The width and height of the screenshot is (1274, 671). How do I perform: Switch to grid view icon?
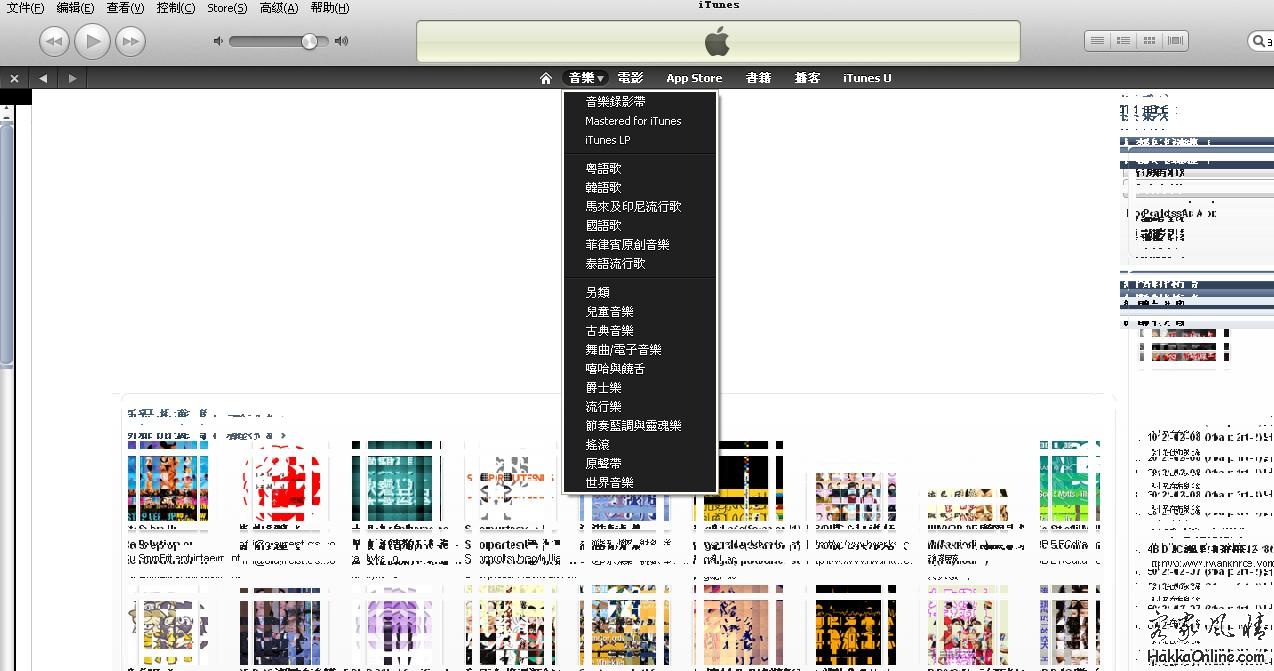(1150, 41)
